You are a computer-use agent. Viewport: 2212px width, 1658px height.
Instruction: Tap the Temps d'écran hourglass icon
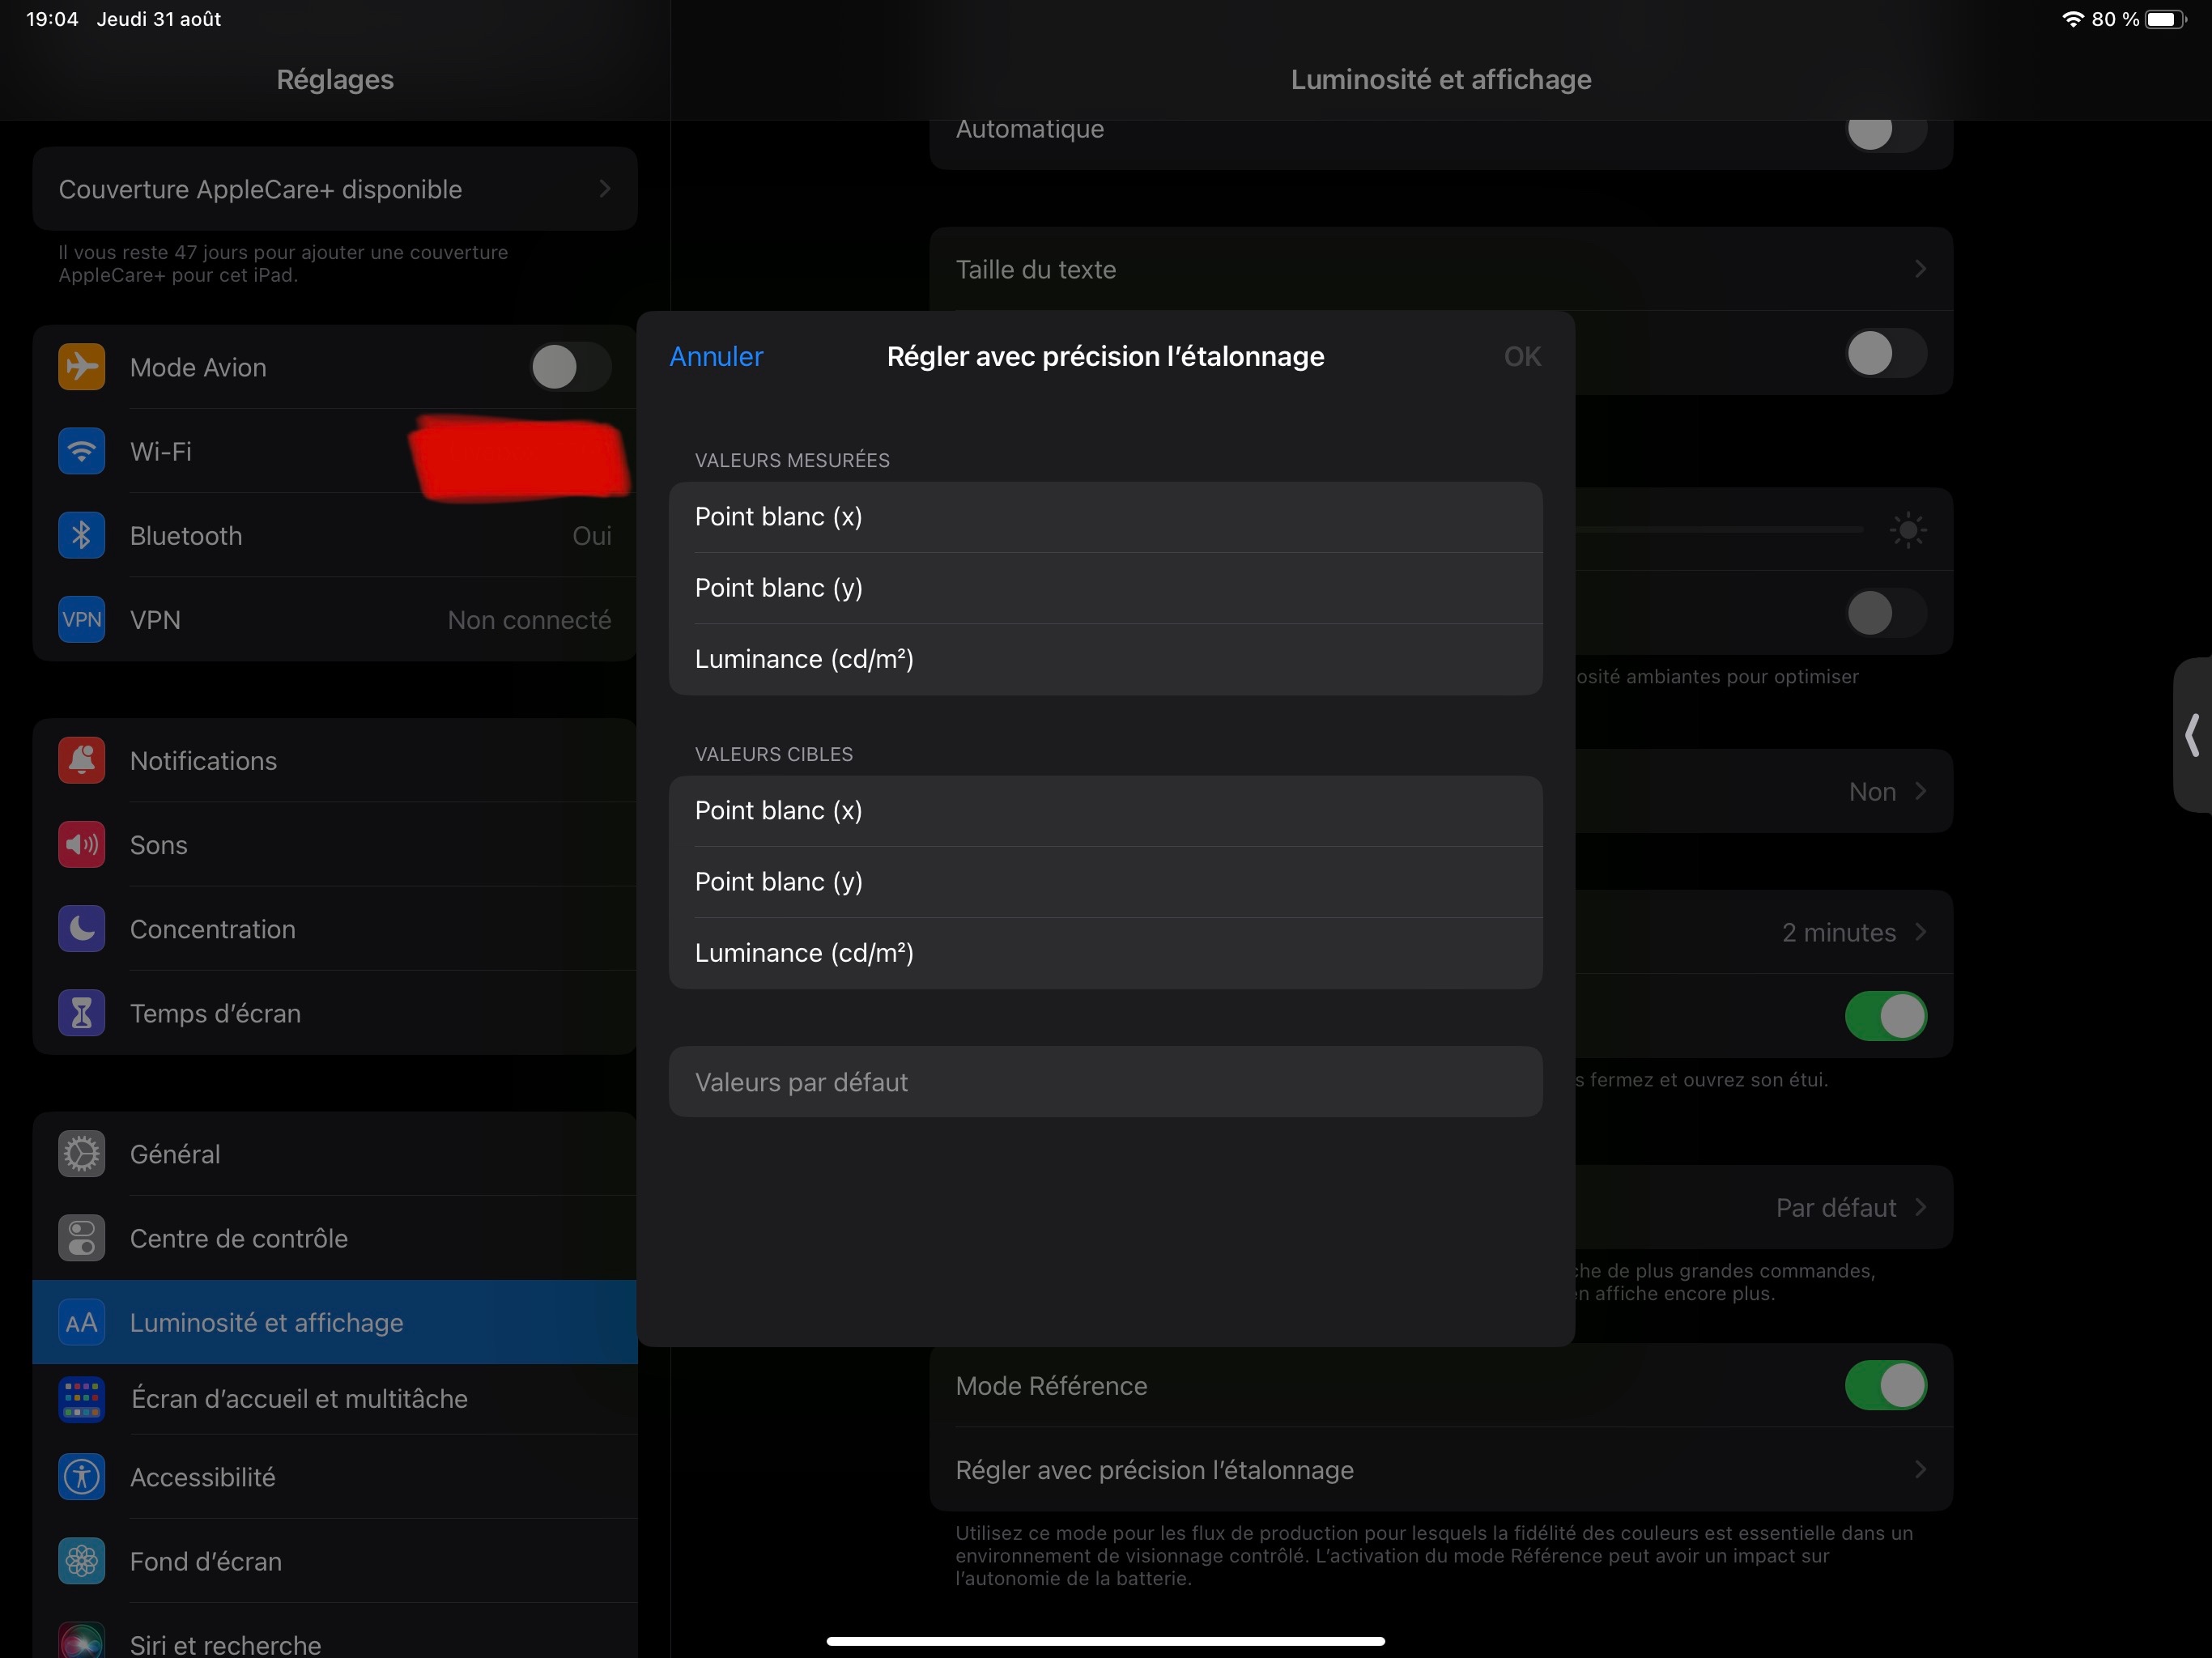click(x=82, y=1013)
